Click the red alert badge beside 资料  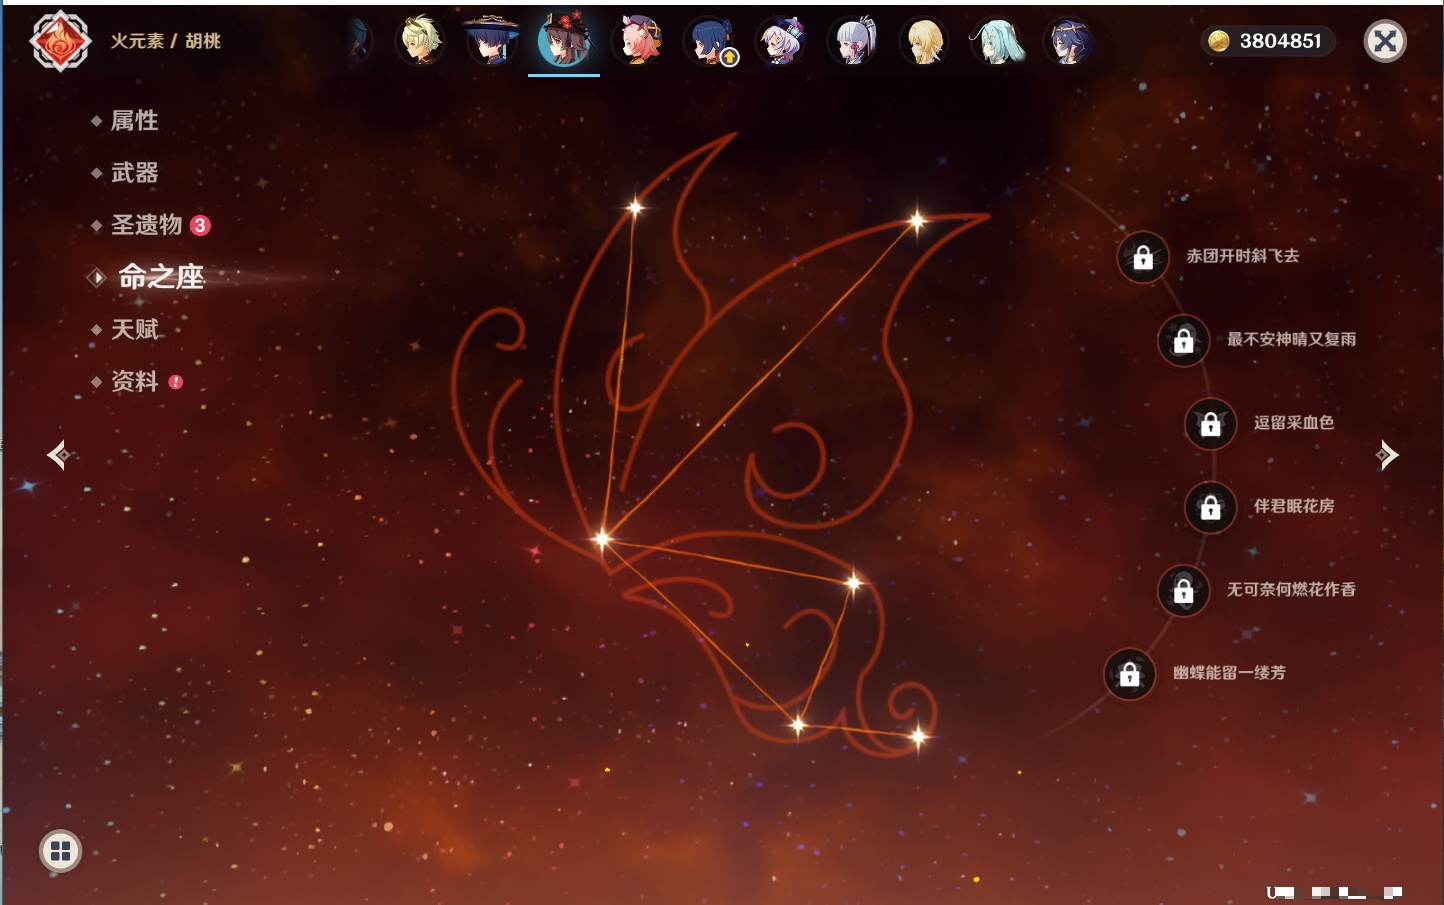point(176,382)
